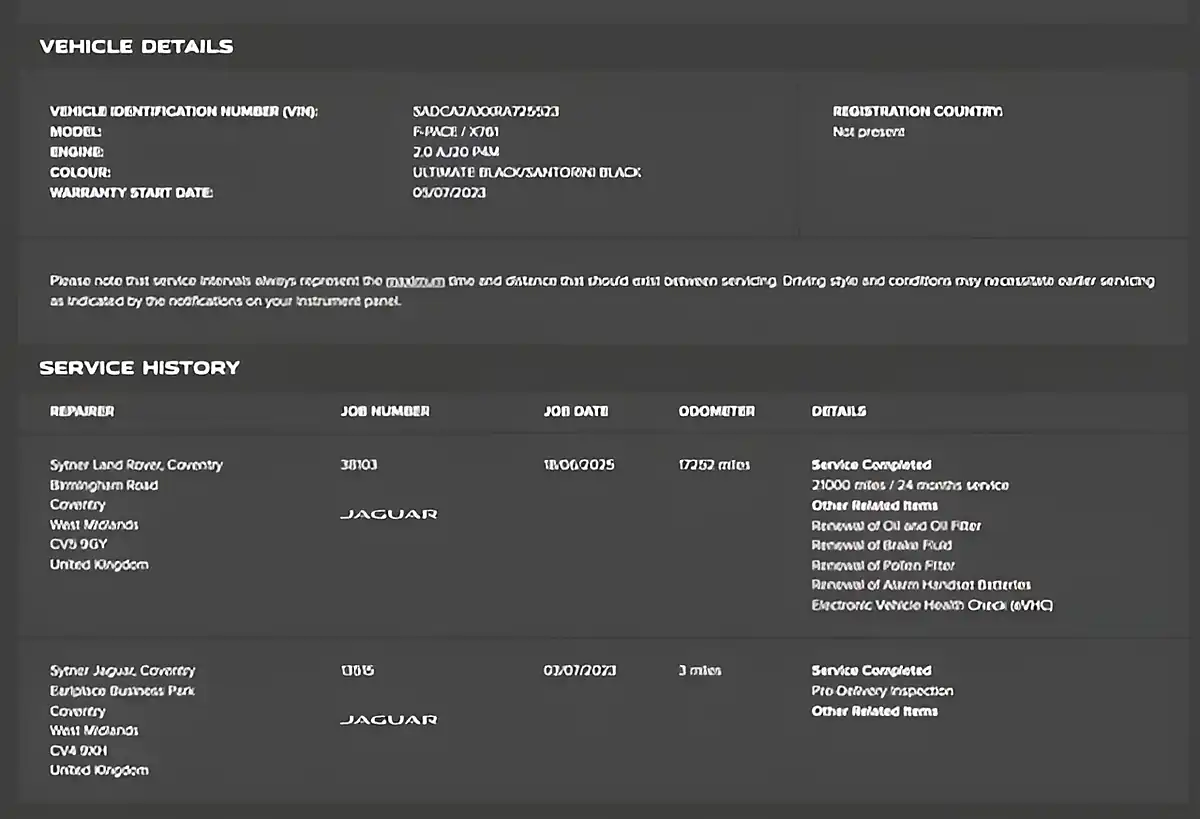Click the JOB NUMBER column header
The height and width of the screenshot is (819, 1200).
[385, 411]
